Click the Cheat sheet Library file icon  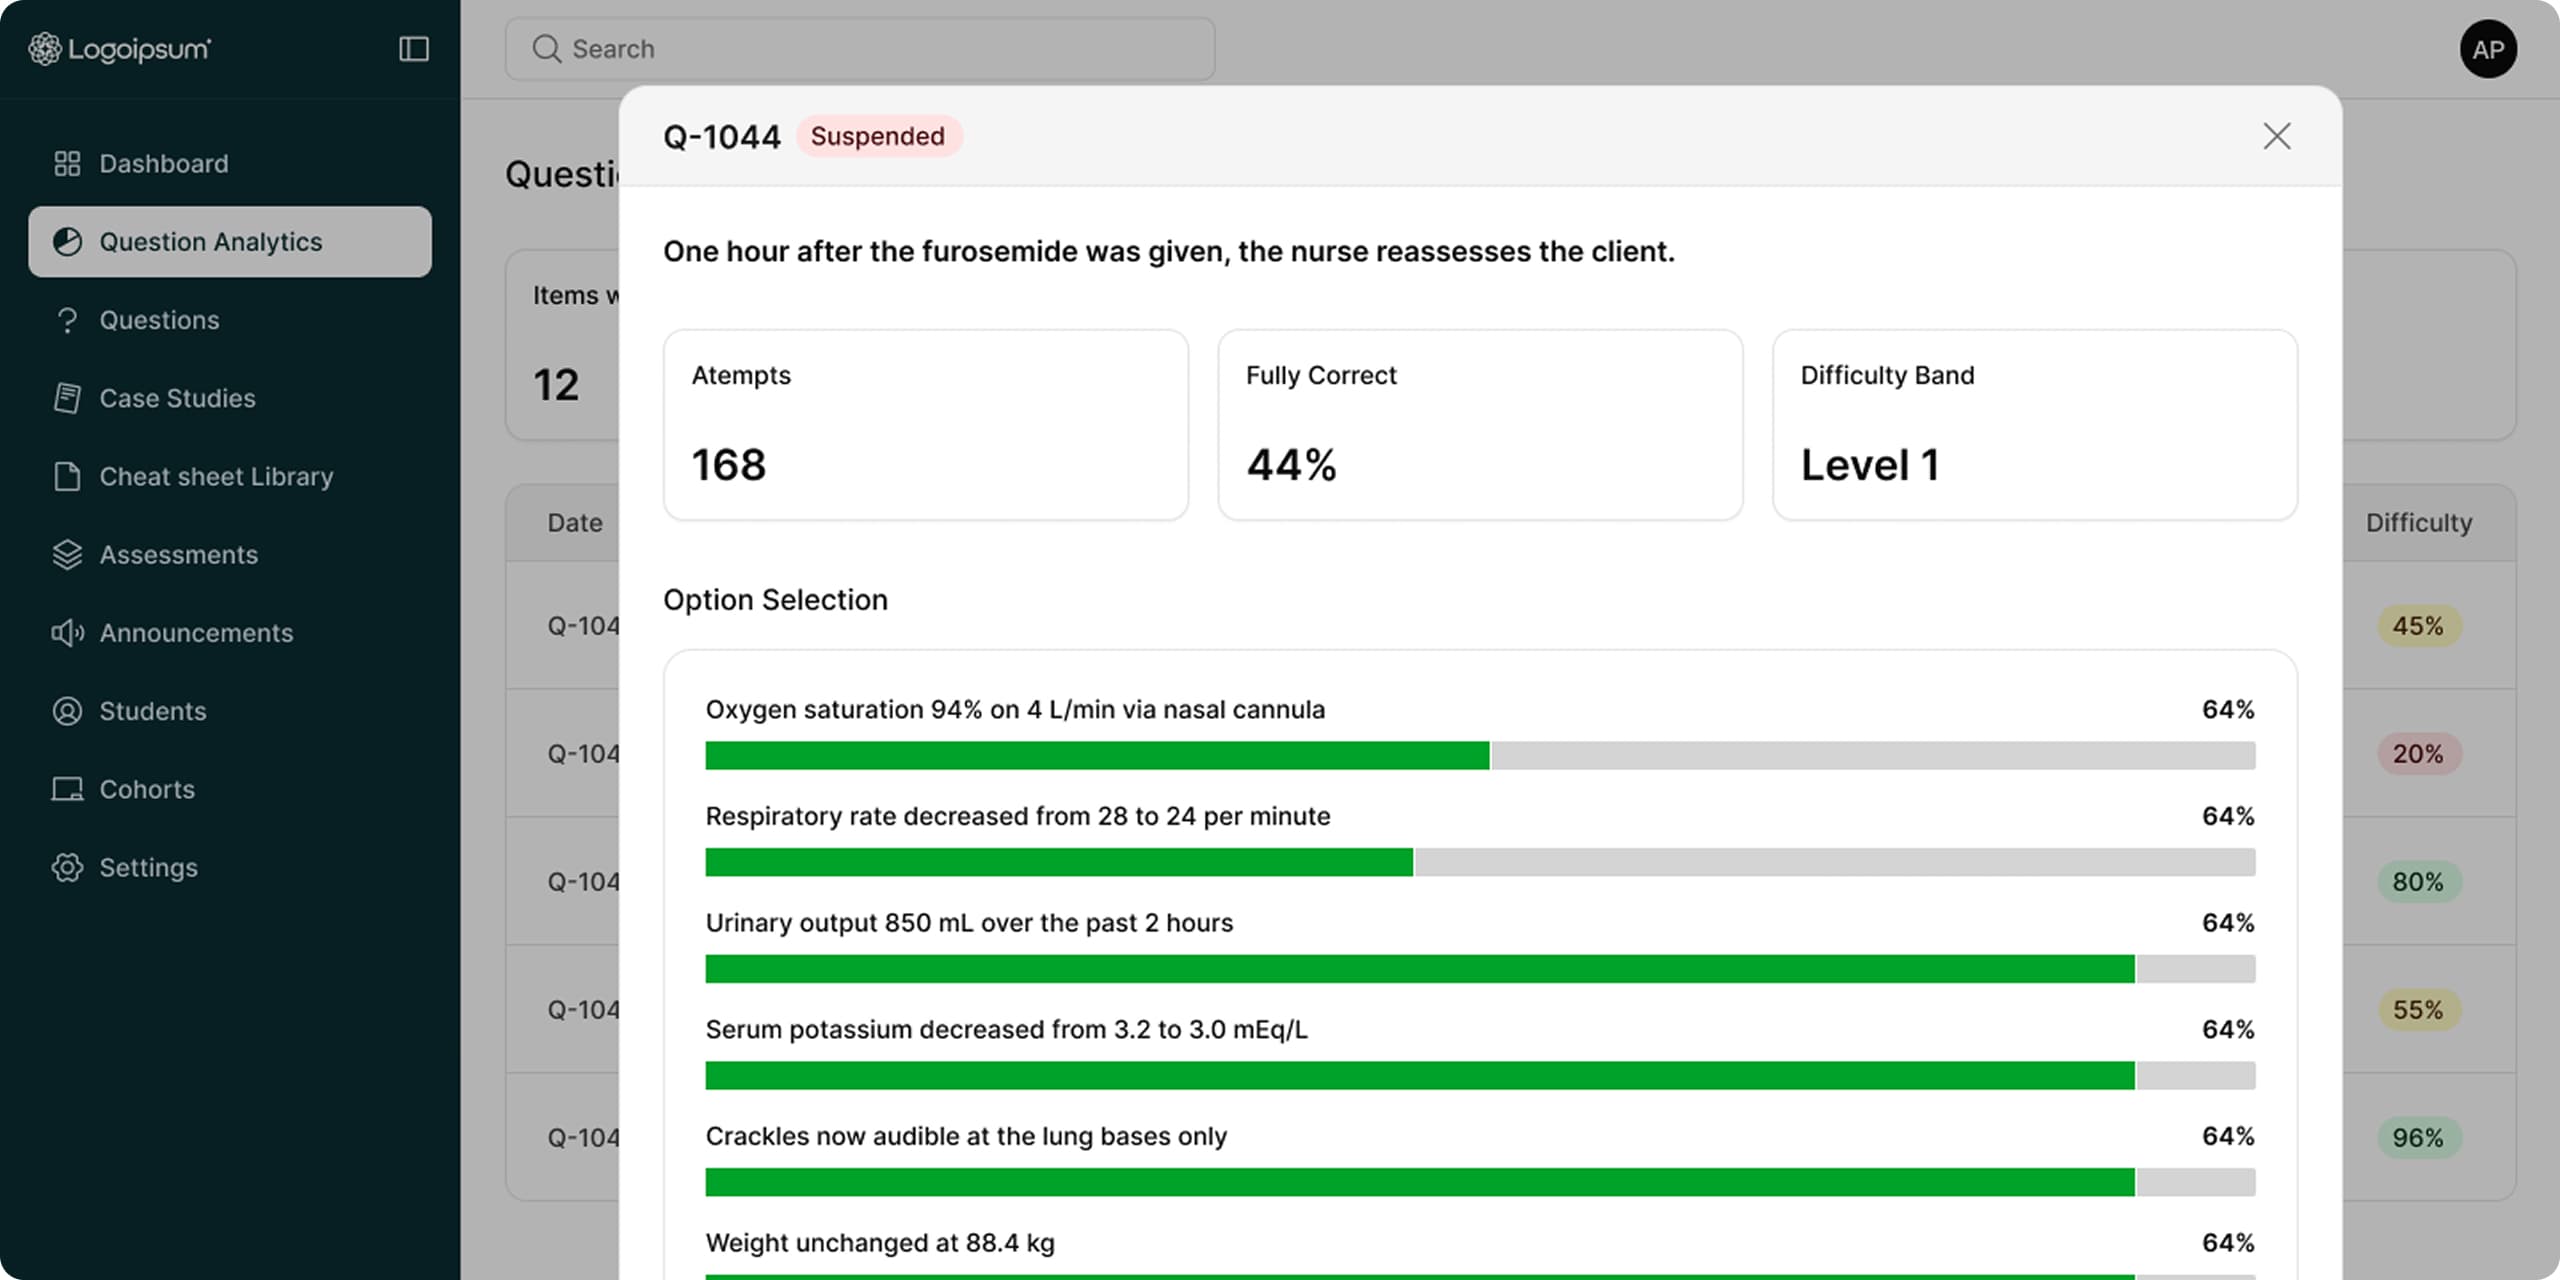pos(67,476)
